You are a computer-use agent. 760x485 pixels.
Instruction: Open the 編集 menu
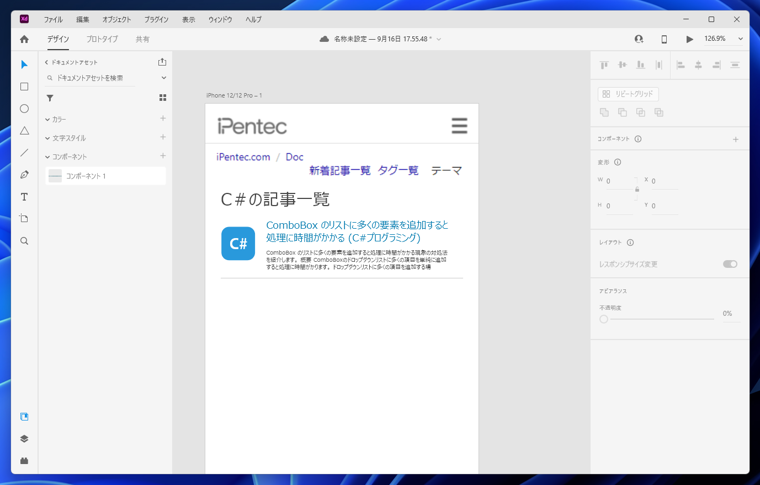(x=82, y=19)
